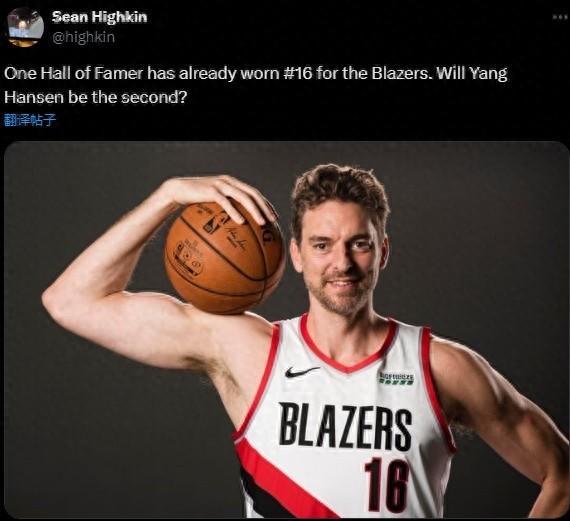The height and width of the screenshot is (521, 570).
Task: Click the BLAZERS wordmark on the jersey
Action: 345,426
